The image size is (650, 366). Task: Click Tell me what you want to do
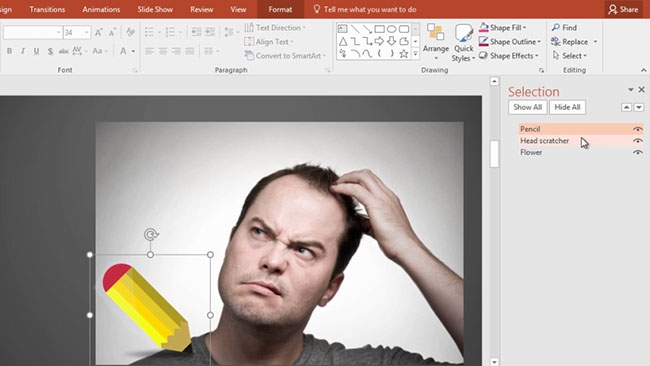point(365,9)
